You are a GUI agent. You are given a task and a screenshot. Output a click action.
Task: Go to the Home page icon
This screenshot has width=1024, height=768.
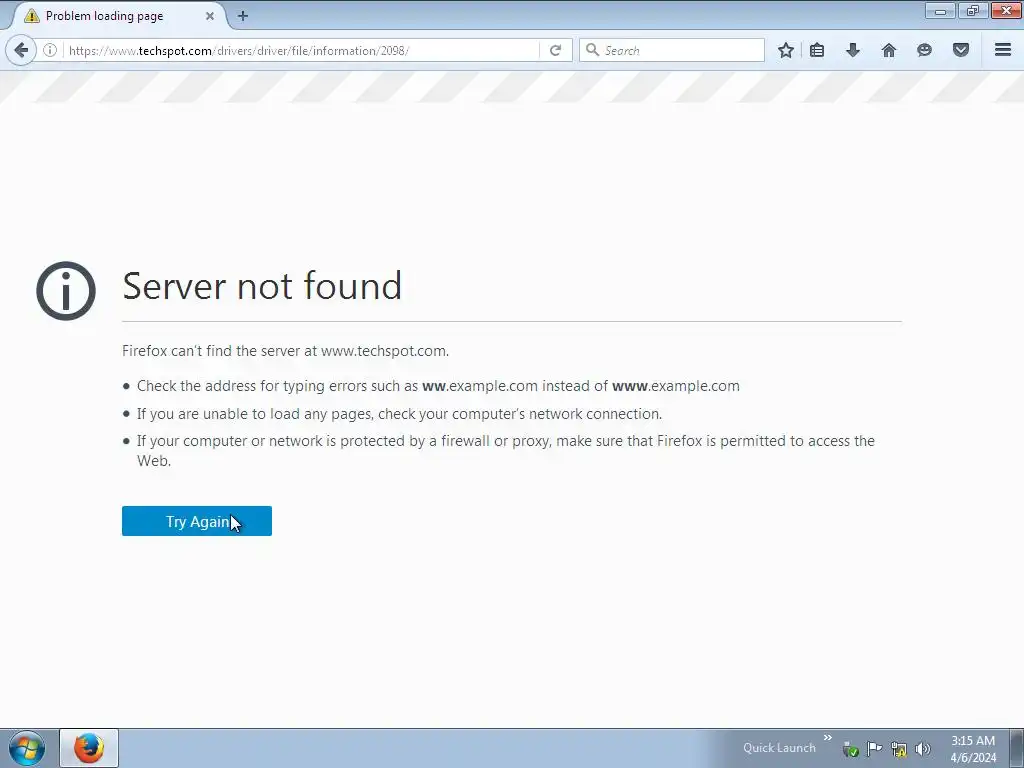point(889,50)
